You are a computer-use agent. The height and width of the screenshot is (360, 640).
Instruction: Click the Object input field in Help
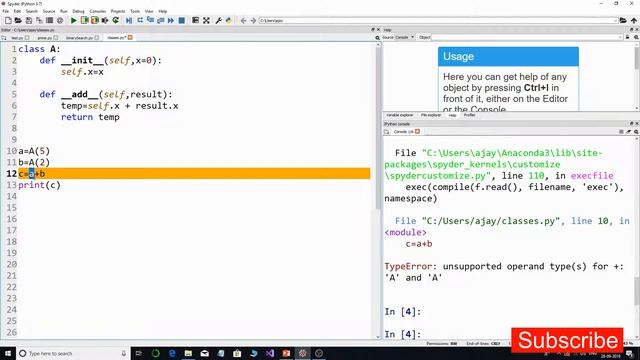coord(527,37)
